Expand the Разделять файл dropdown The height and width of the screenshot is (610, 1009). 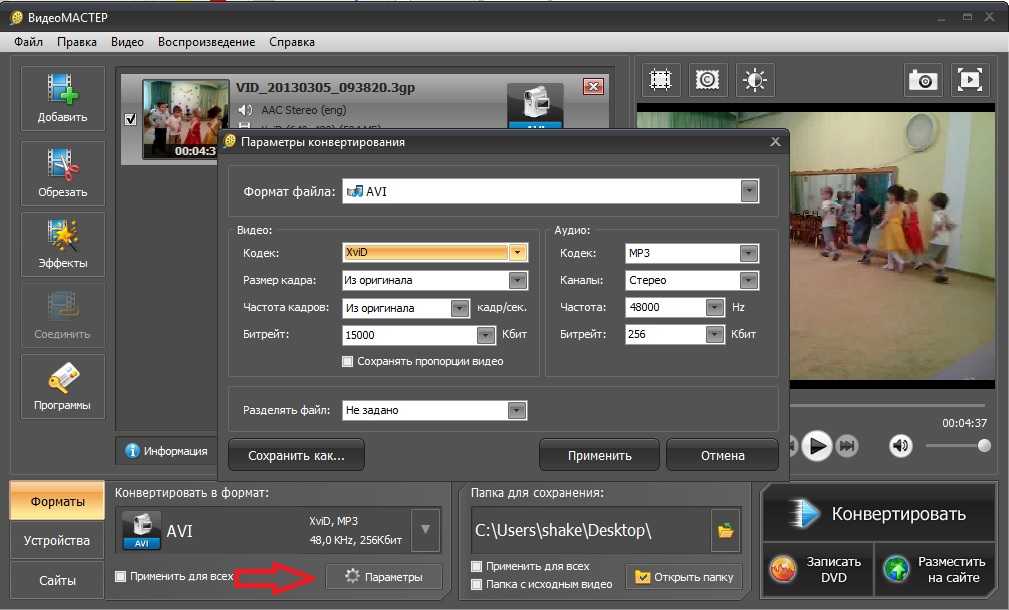coord(517,411)
